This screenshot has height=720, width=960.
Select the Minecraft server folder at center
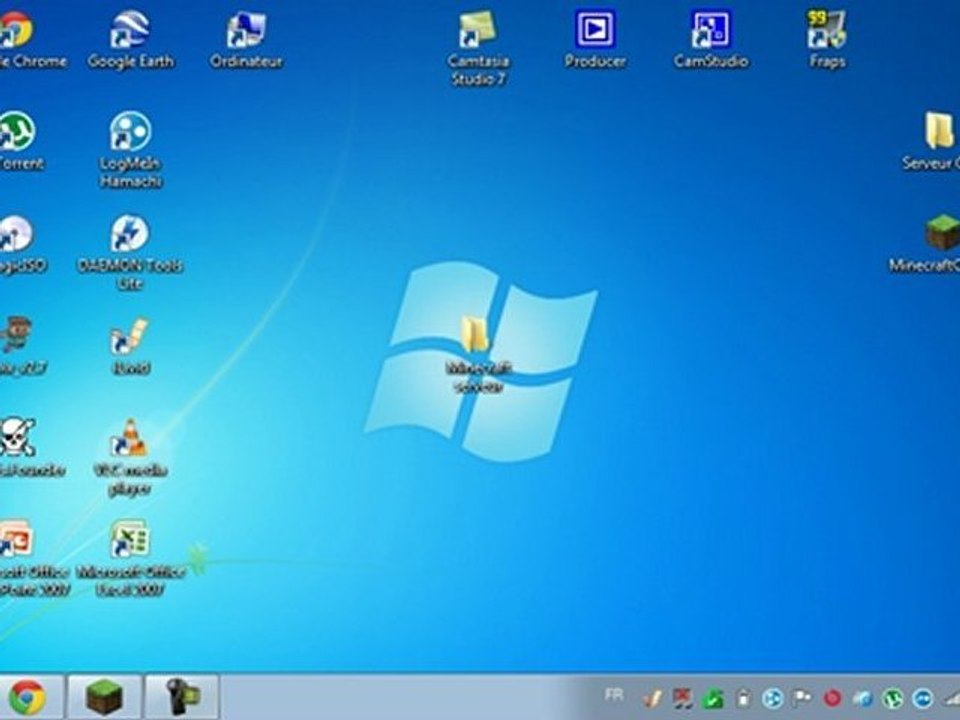(478, 354)
